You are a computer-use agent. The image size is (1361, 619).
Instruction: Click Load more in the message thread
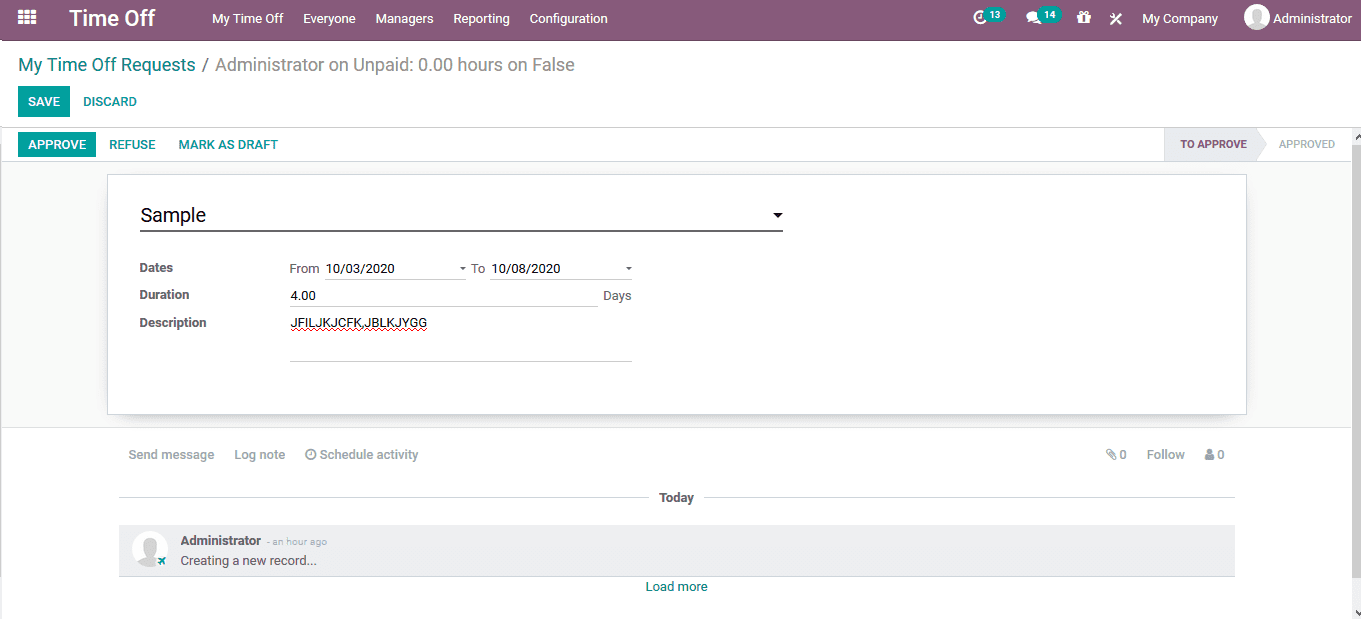coord(676,586)
